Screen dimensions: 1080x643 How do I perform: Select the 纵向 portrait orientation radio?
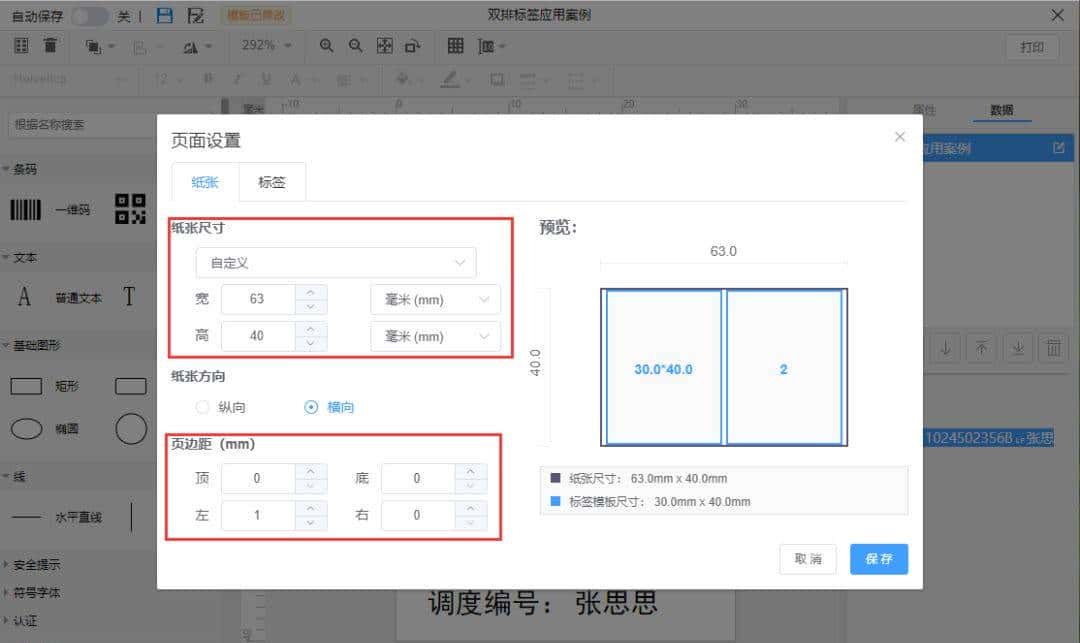tap(201, 407)
